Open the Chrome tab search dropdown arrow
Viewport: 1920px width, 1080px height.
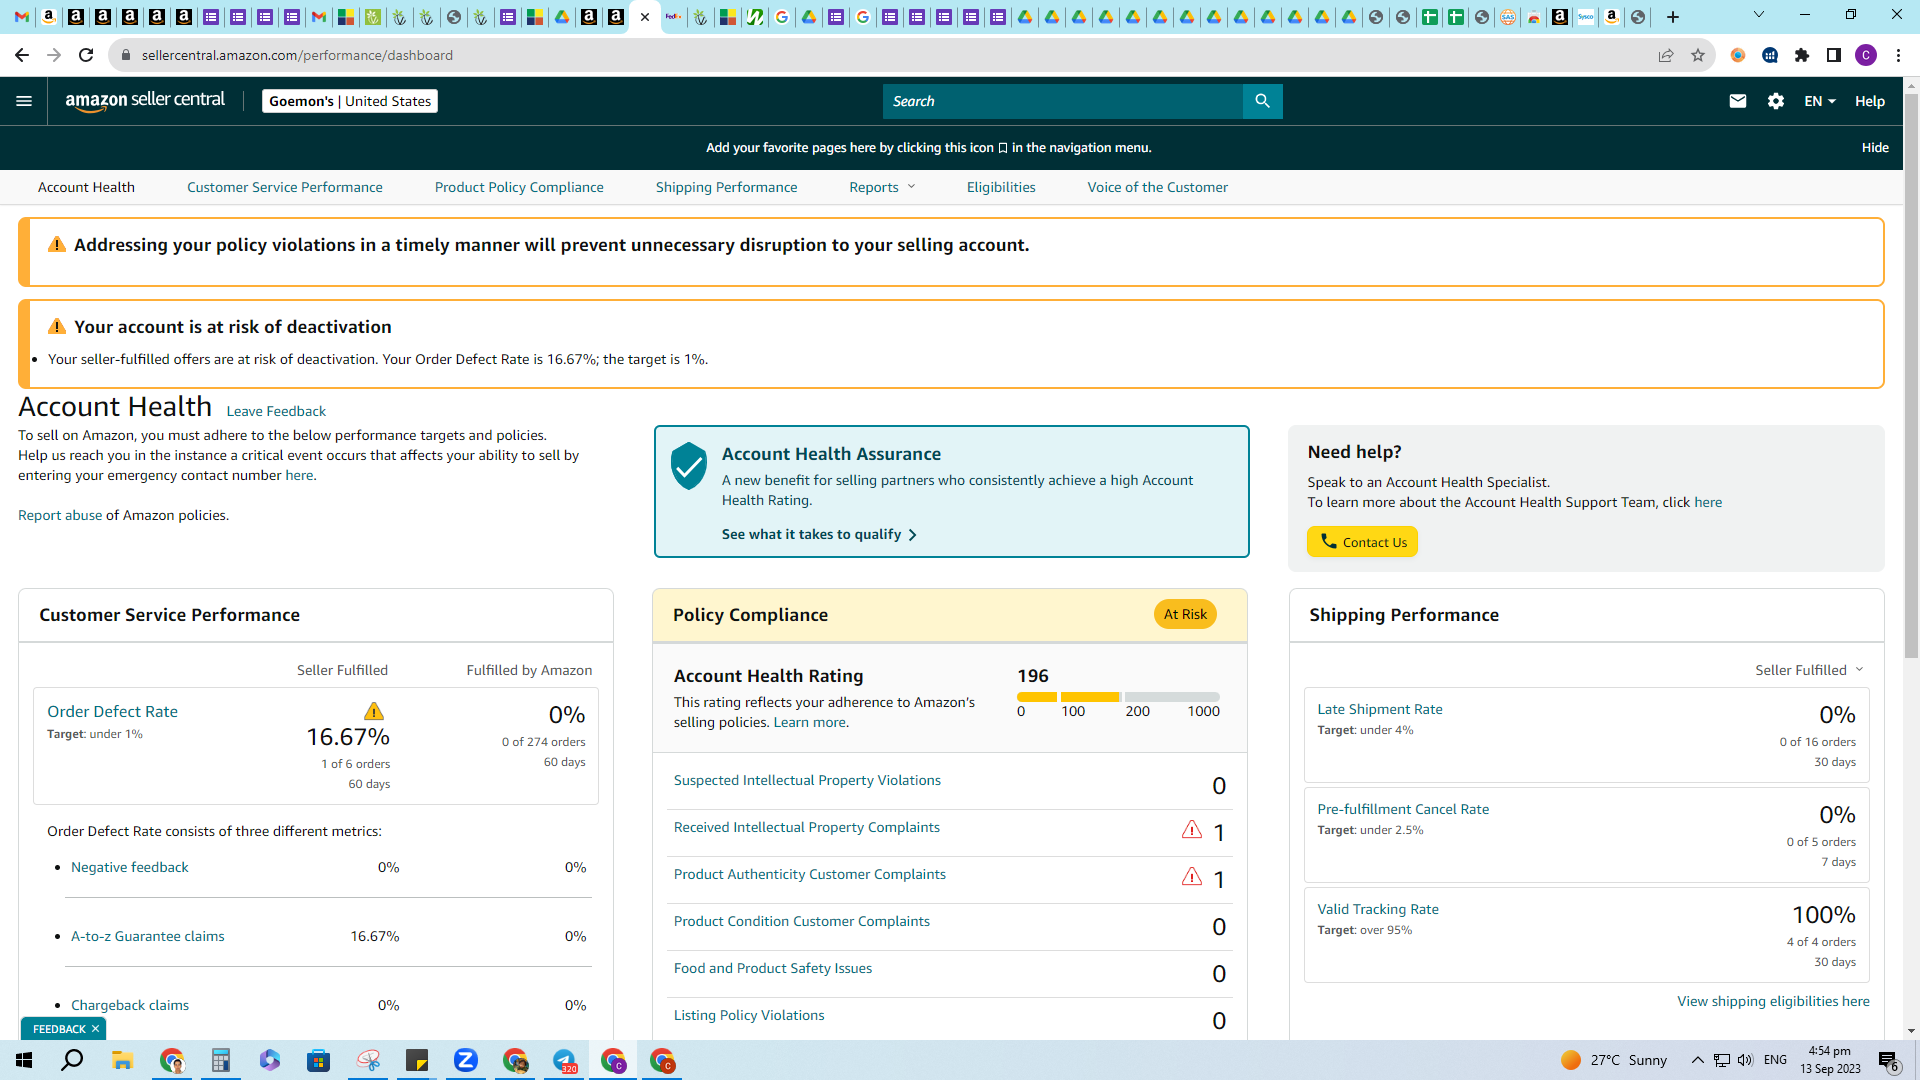[1759, 15]
